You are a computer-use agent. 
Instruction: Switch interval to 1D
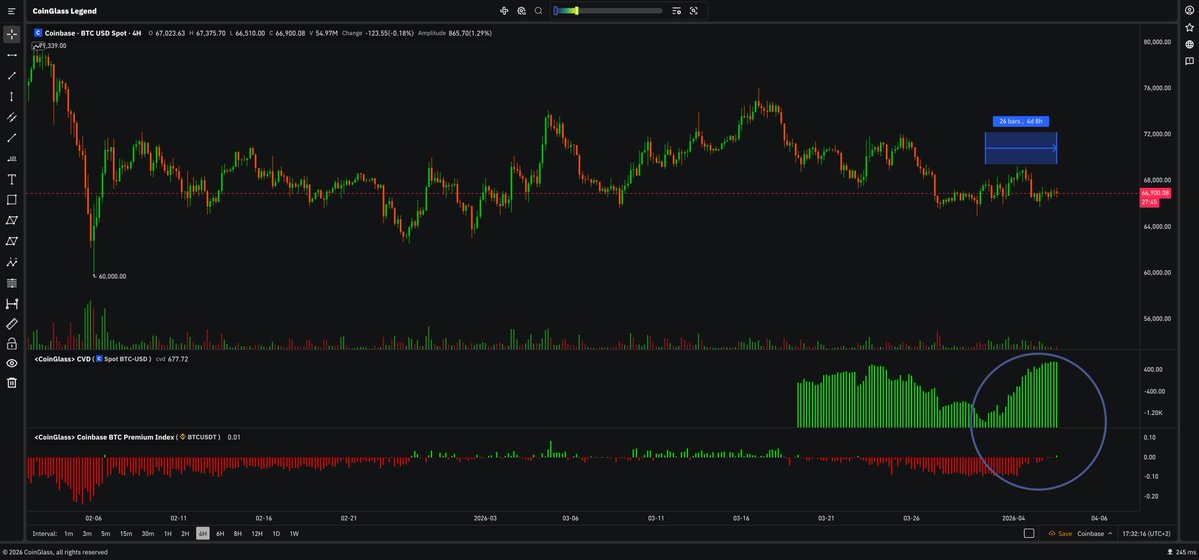276,533
